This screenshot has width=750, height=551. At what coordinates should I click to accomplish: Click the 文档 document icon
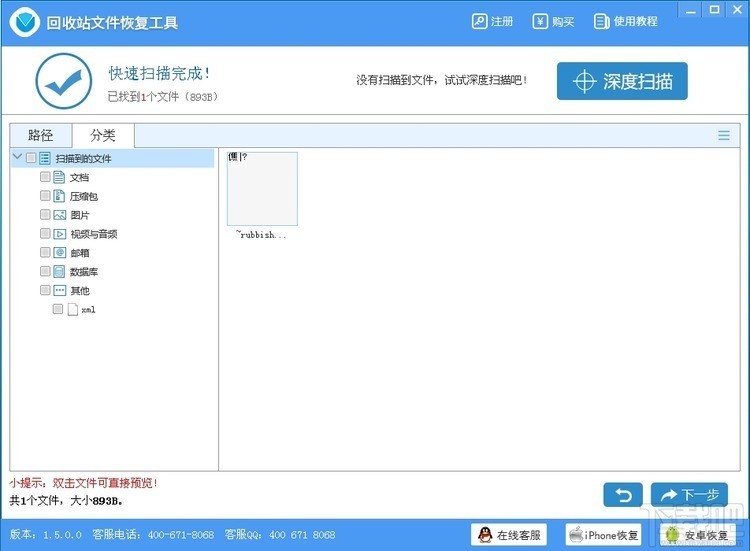(x=59, y=177)
